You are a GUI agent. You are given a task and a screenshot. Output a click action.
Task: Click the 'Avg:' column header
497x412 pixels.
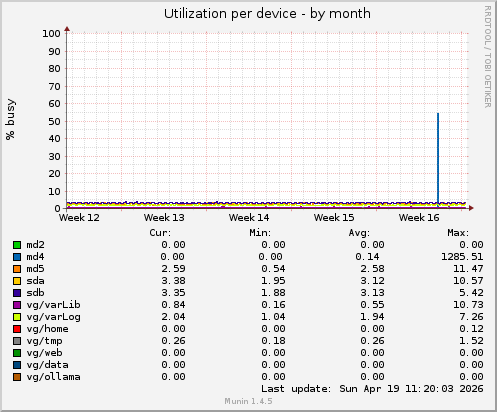(x=359, y=233)
